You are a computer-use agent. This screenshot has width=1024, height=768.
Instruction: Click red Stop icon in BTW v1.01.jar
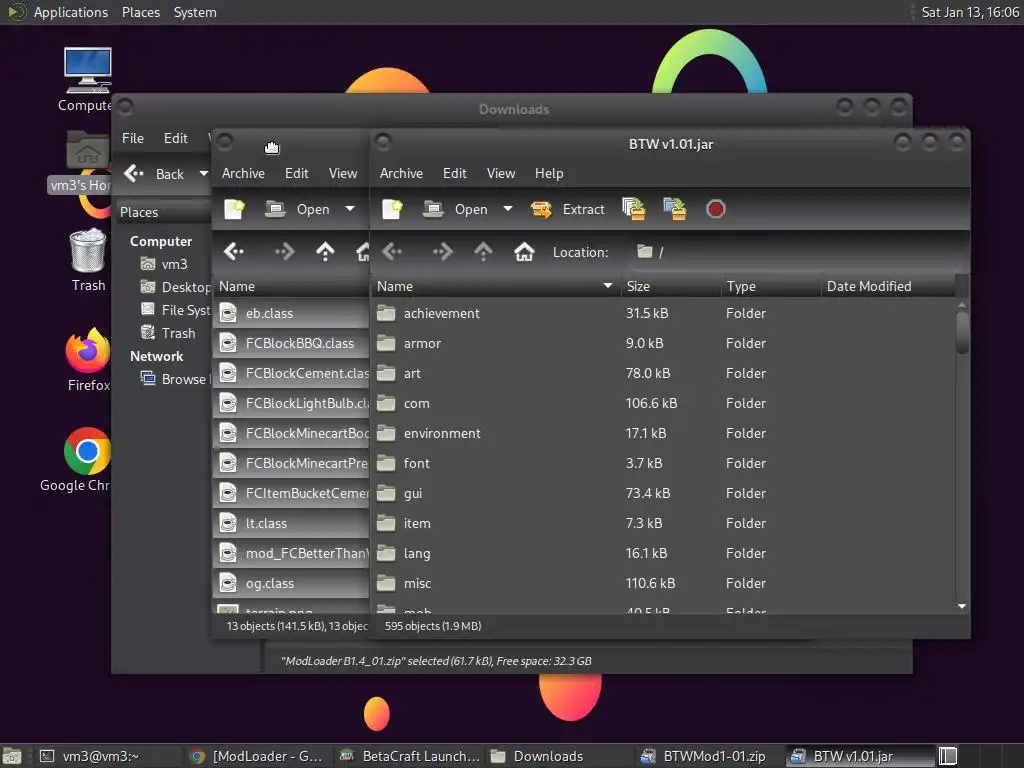tap(716, 209)
